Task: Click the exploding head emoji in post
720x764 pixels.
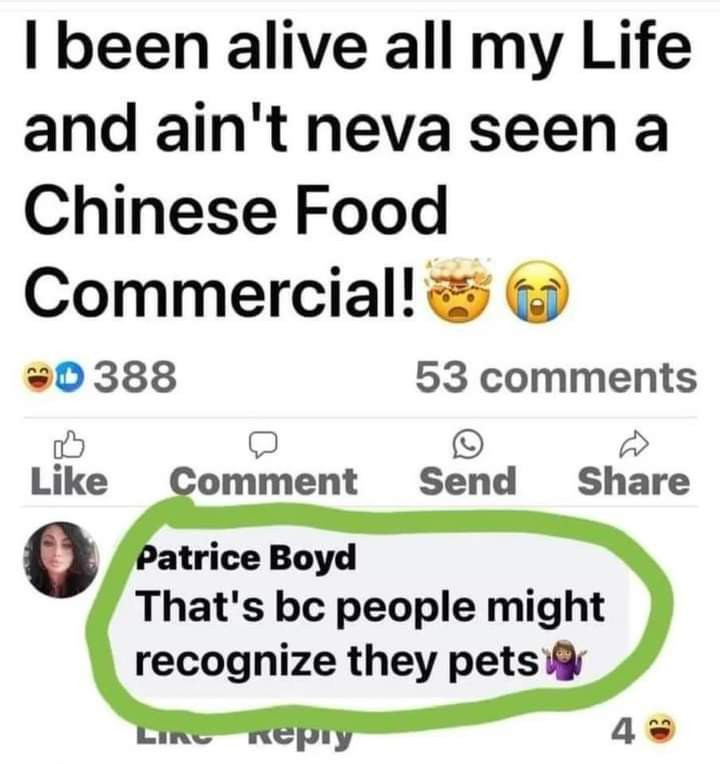Action: (458, 291)
